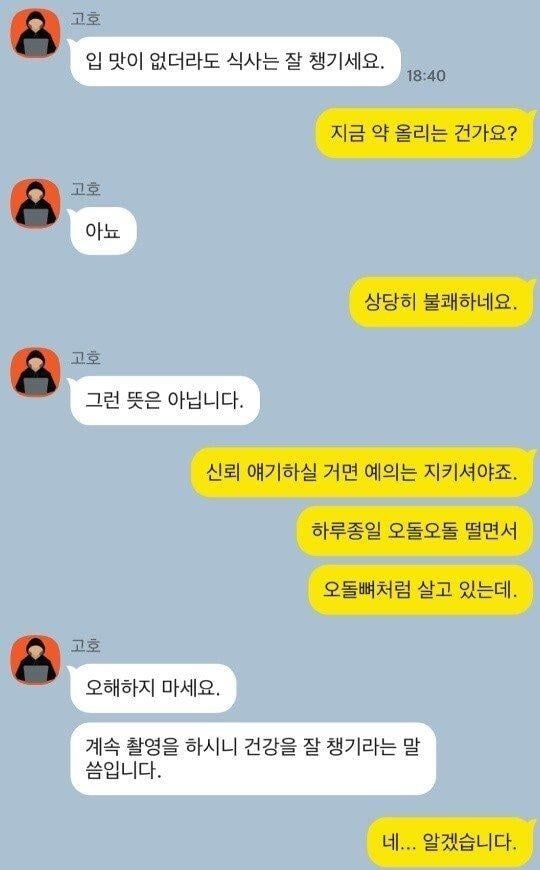
Task: Select the 고호 sender name above 아뇨
Action: 85,189
